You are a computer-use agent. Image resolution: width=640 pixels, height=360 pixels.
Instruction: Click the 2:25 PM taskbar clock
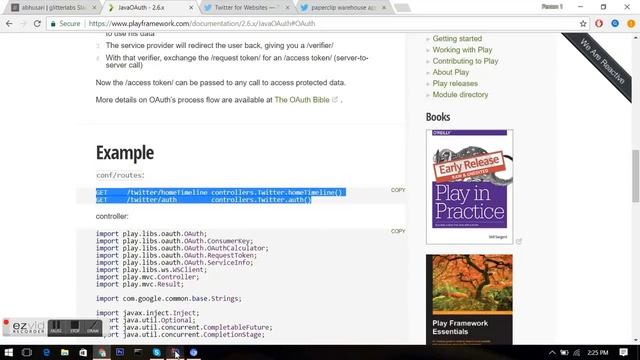[x=598, y=353]
